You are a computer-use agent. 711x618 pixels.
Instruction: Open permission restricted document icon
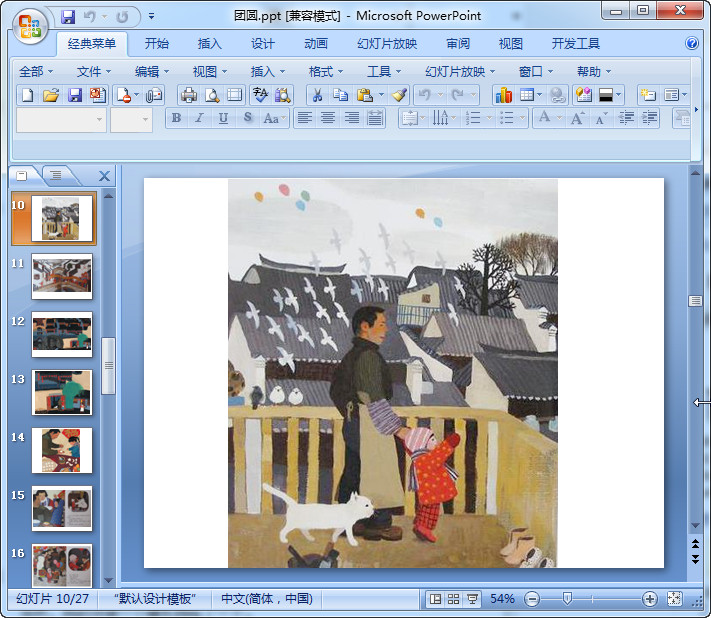123,95
